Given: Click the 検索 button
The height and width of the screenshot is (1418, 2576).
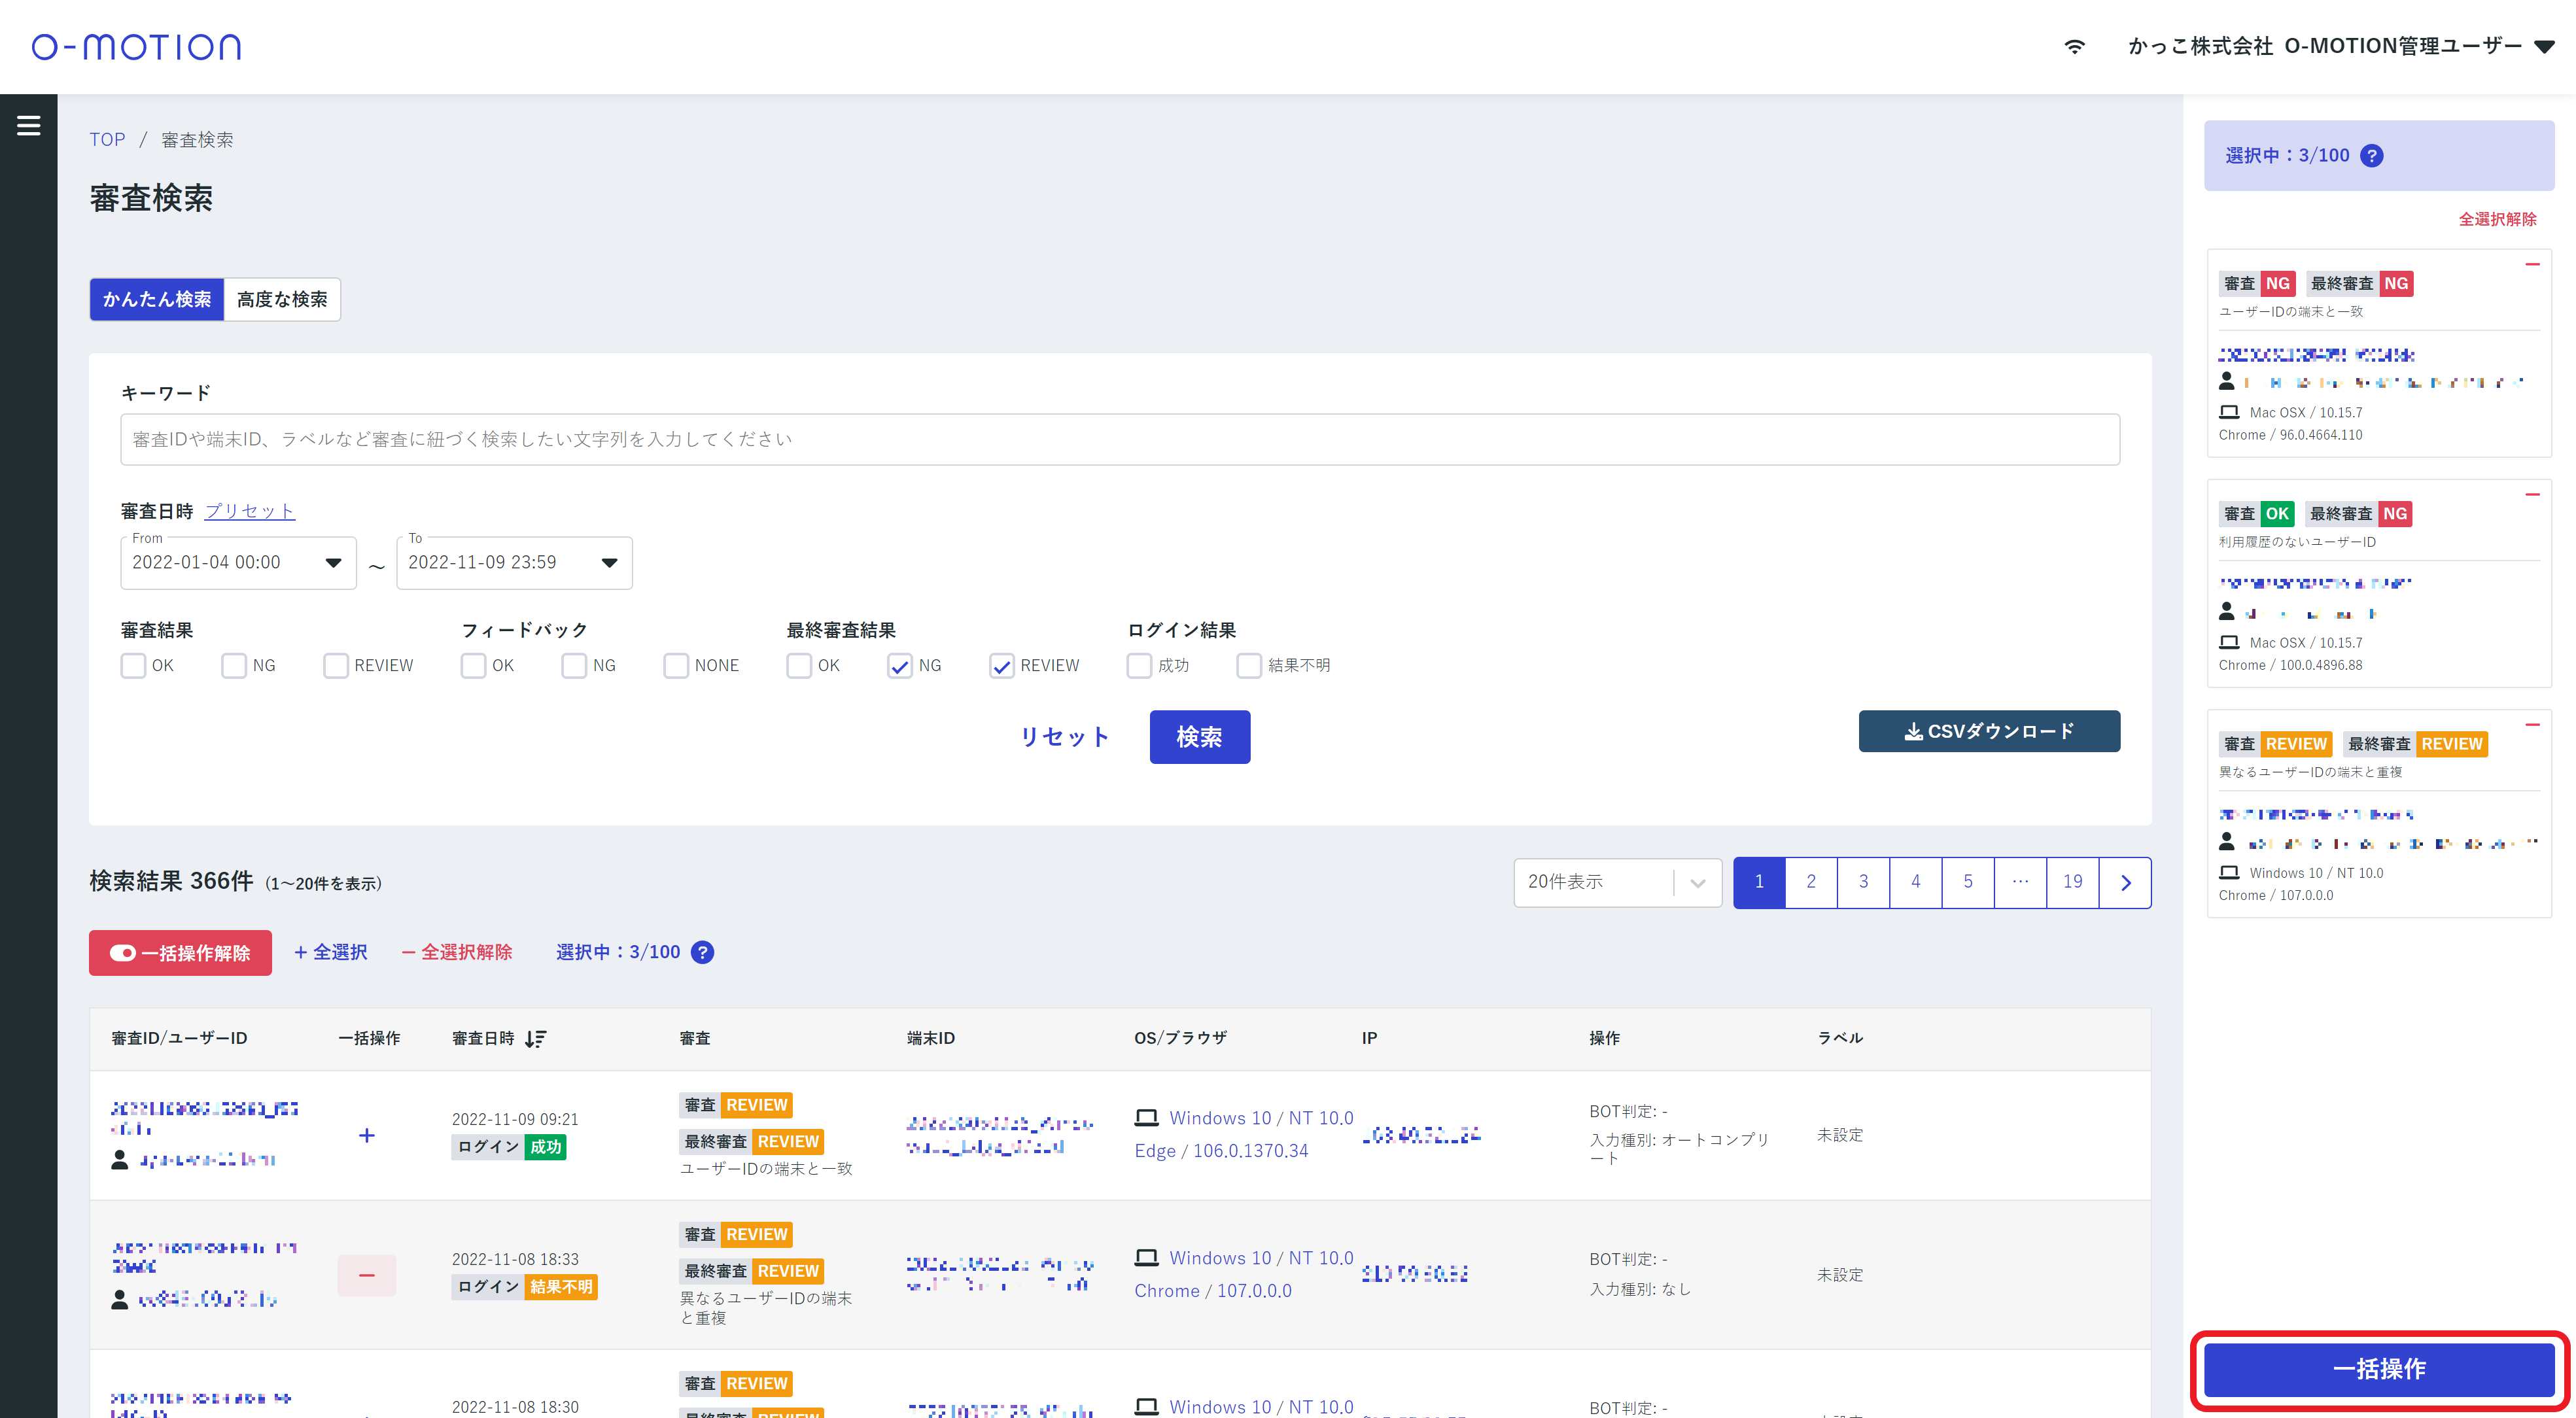Looking at the screenshot, I should pyautogui.click(x=1199, y=737).
